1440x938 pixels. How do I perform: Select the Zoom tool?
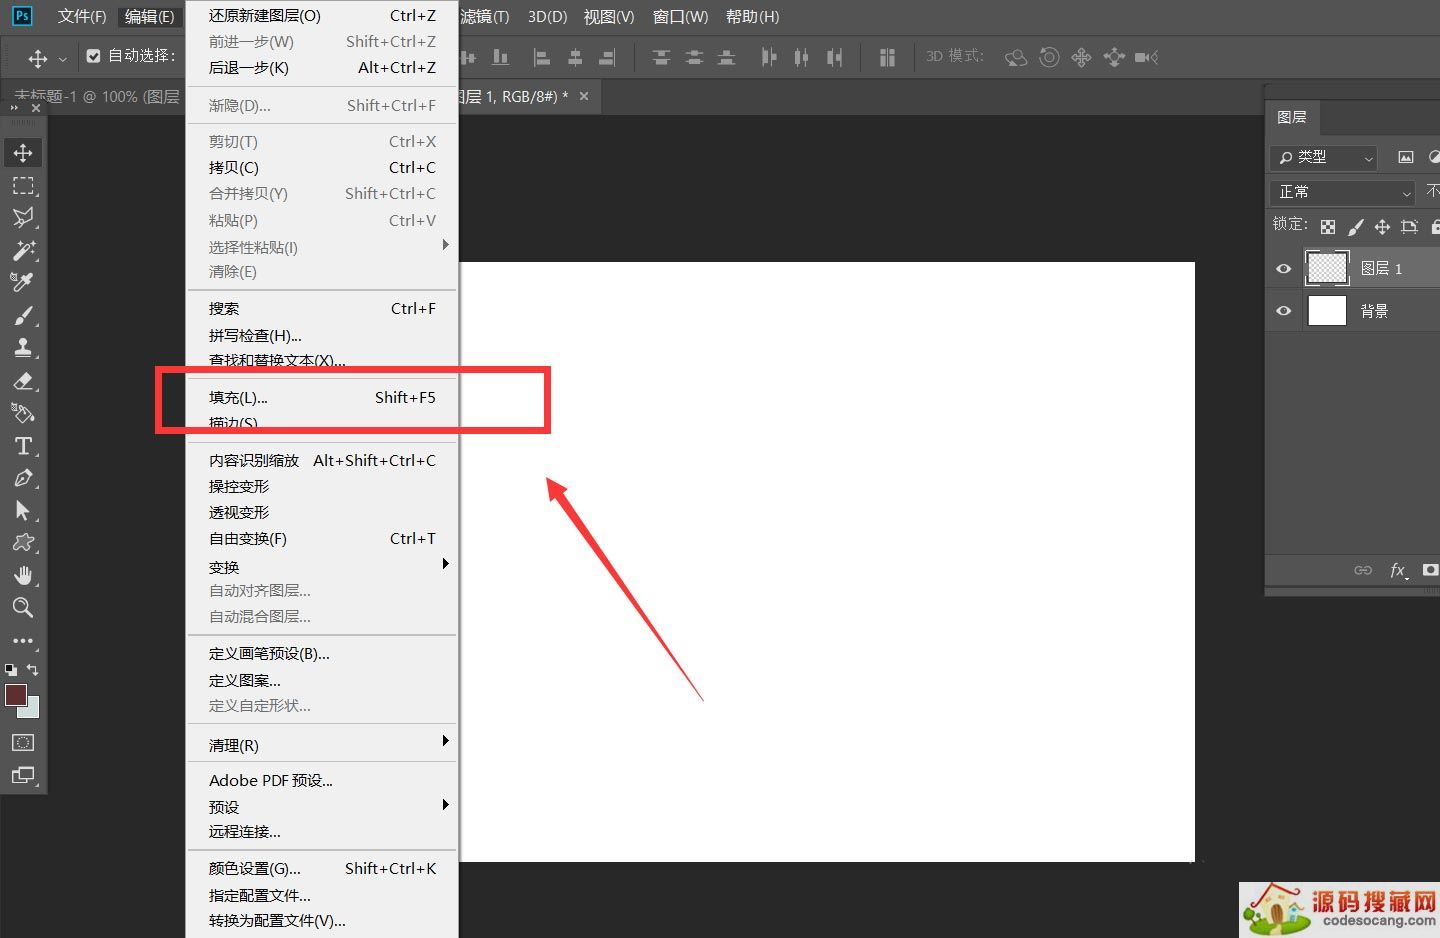click(23, 608)
